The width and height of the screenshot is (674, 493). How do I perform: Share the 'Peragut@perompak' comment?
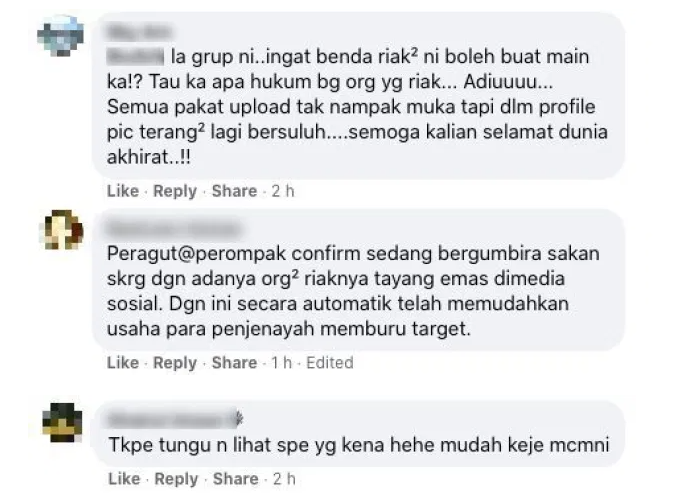click(x=234, y=363)
